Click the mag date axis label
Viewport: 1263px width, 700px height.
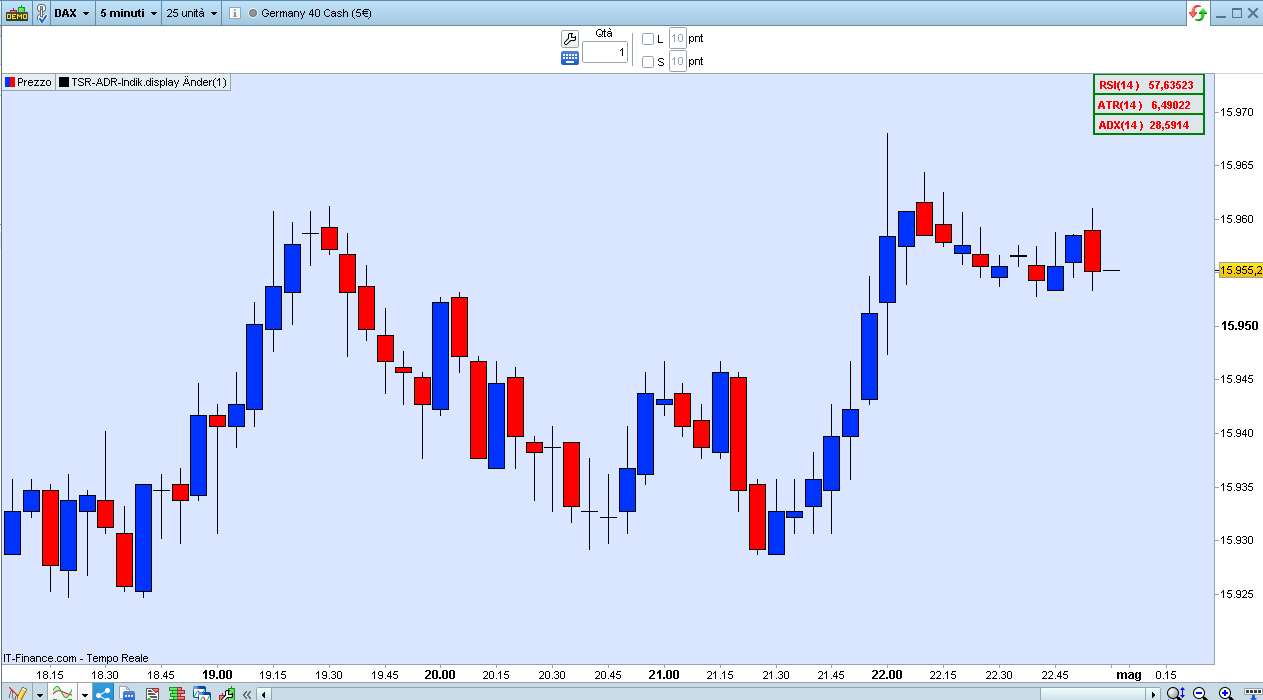(1128, 674)
